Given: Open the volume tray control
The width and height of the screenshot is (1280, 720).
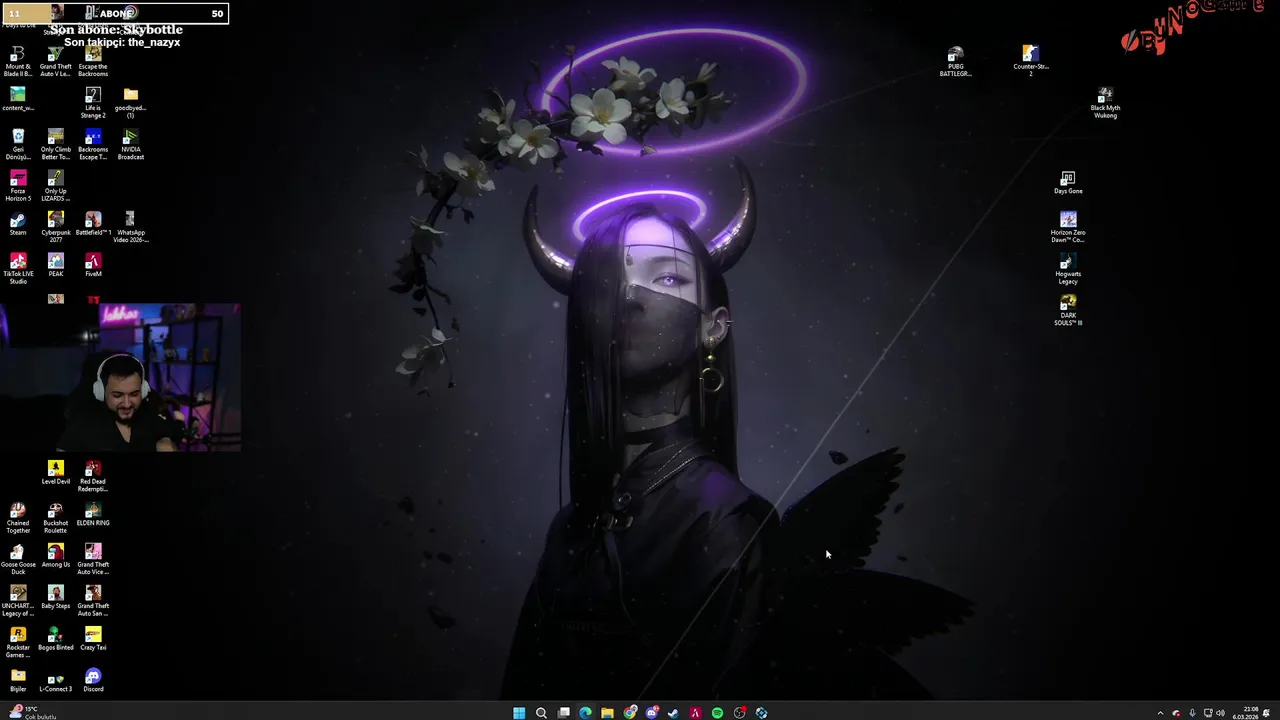Looking at the screenshot, I should click(x=1220, y=713).
